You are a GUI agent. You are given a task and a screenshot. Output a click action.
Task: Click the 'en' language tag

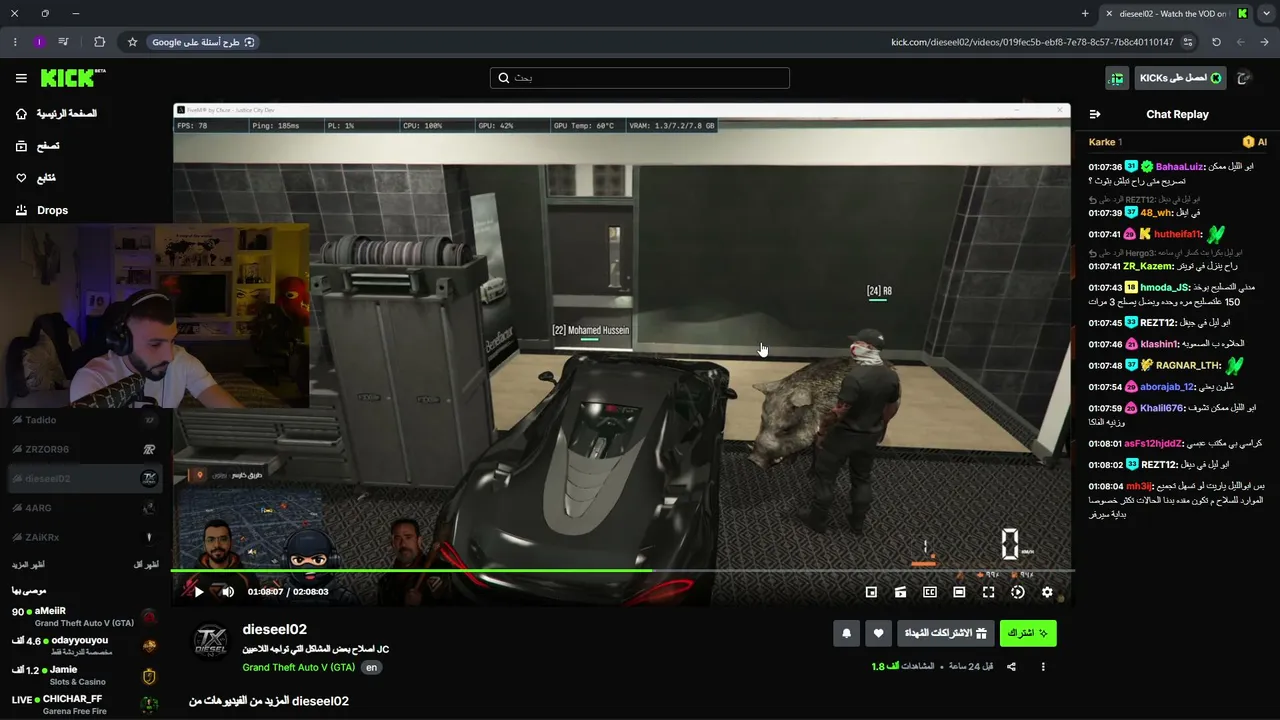point(371,667)
